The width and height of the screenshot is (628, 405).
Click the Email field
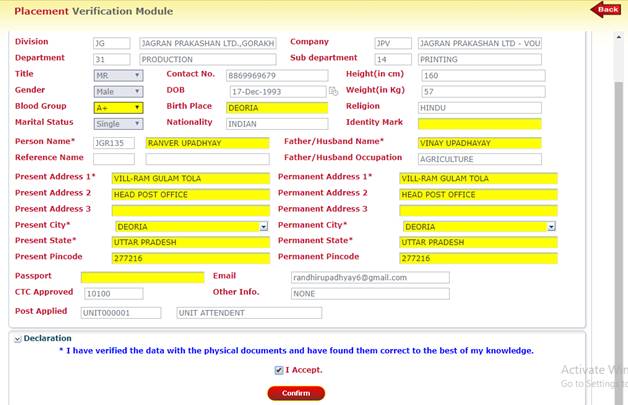pyautogui.click(x=370, y=277)
